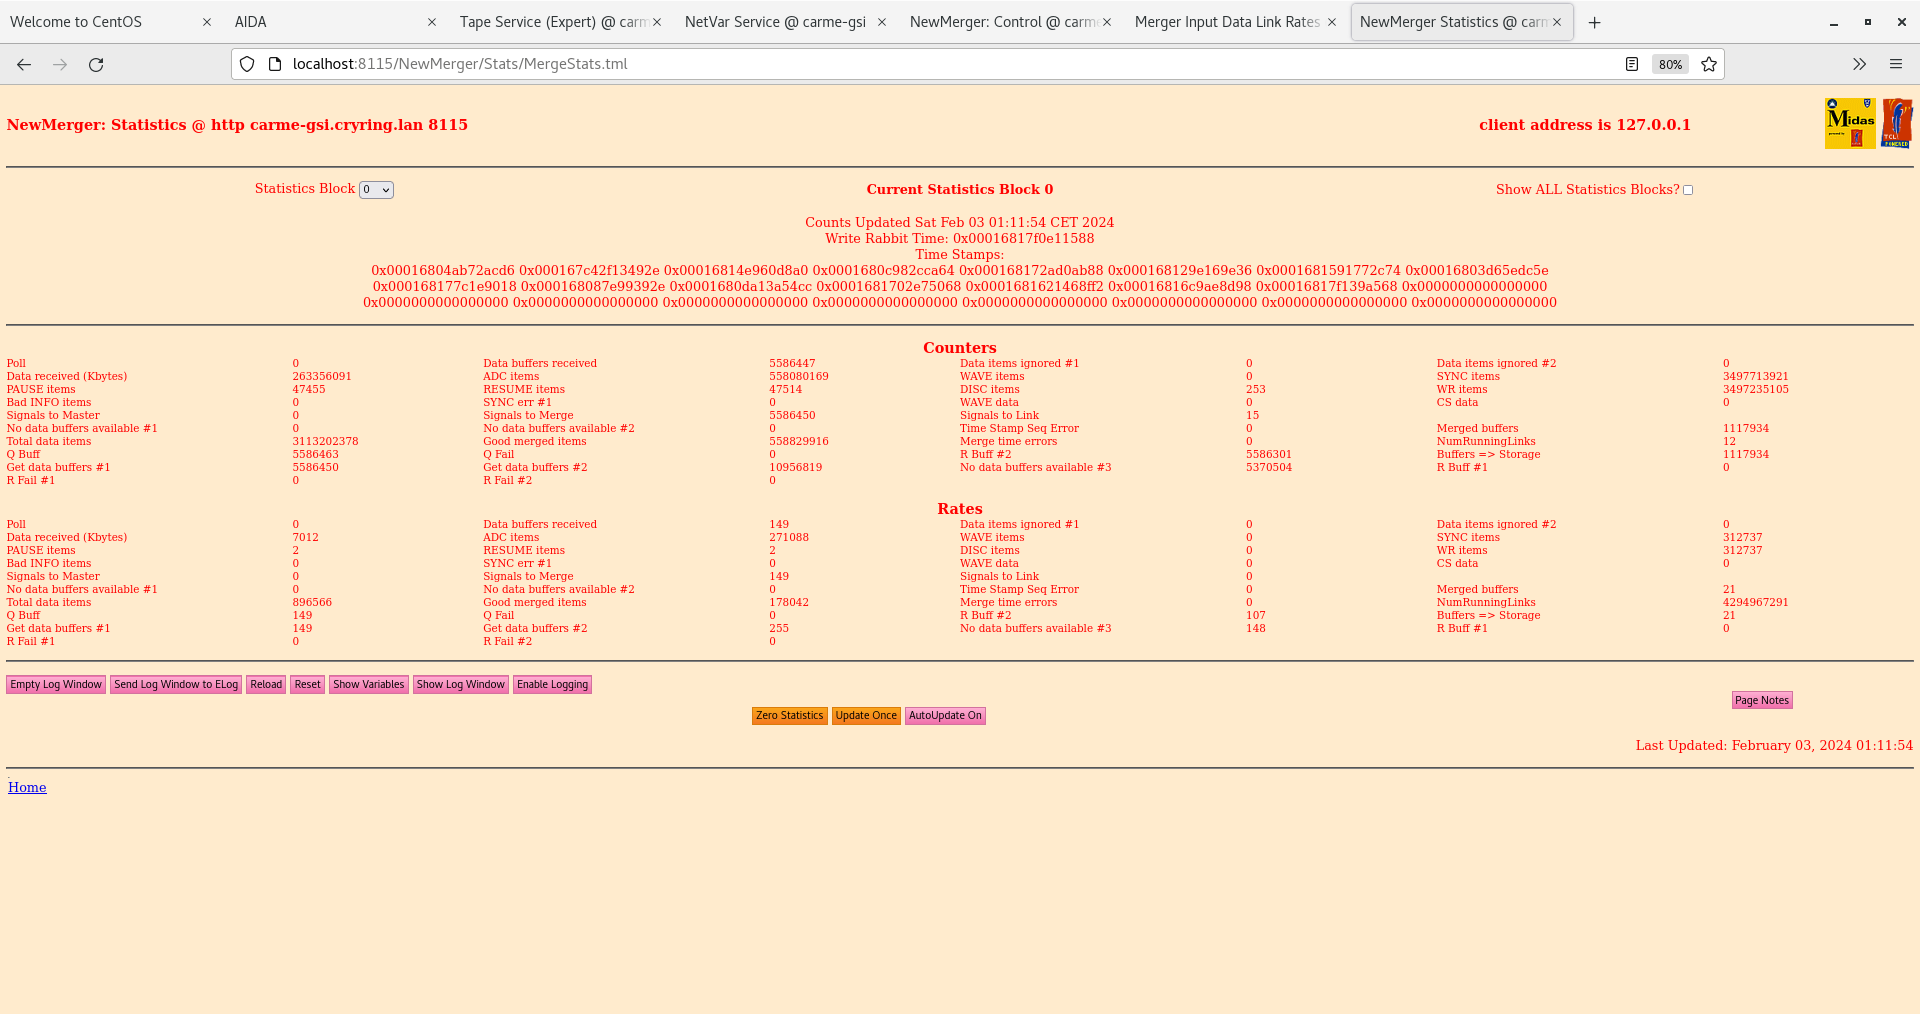
Task: Click the pink Reload button
Action: (266, 685)
